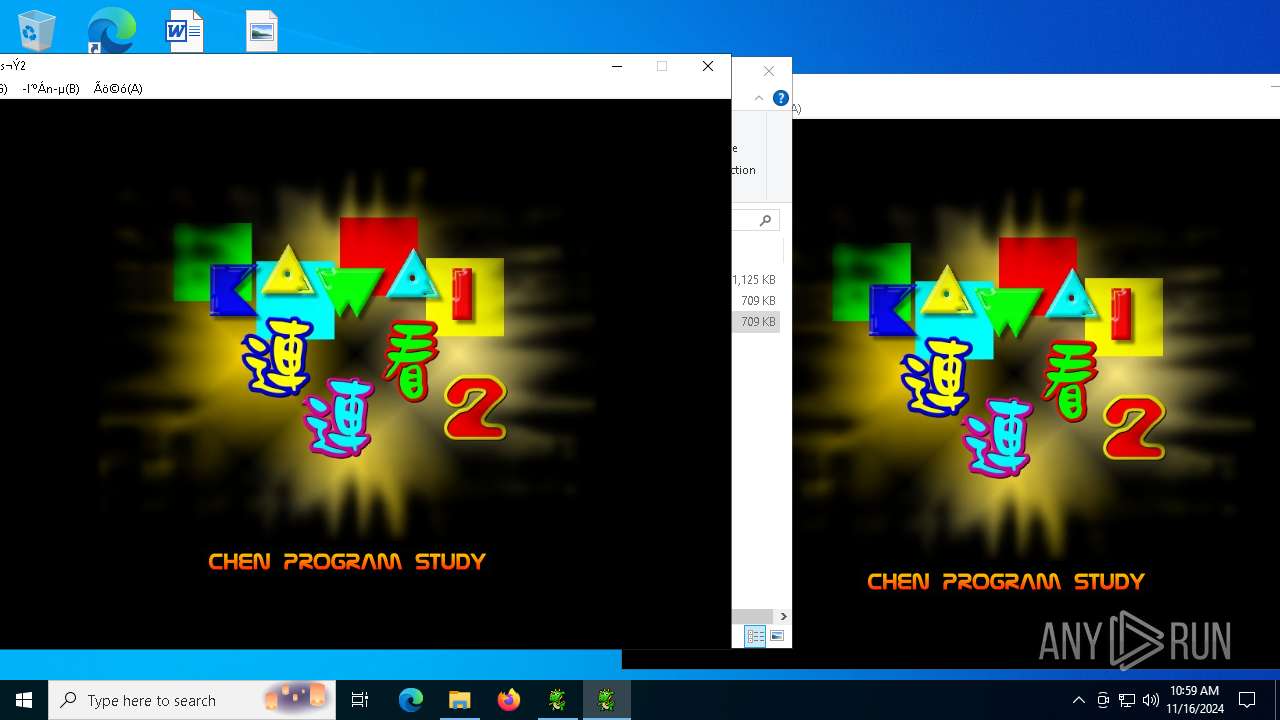Screen dimensions: 1280x720
Task: Open network status tray icon
Action: (1127, 700)
